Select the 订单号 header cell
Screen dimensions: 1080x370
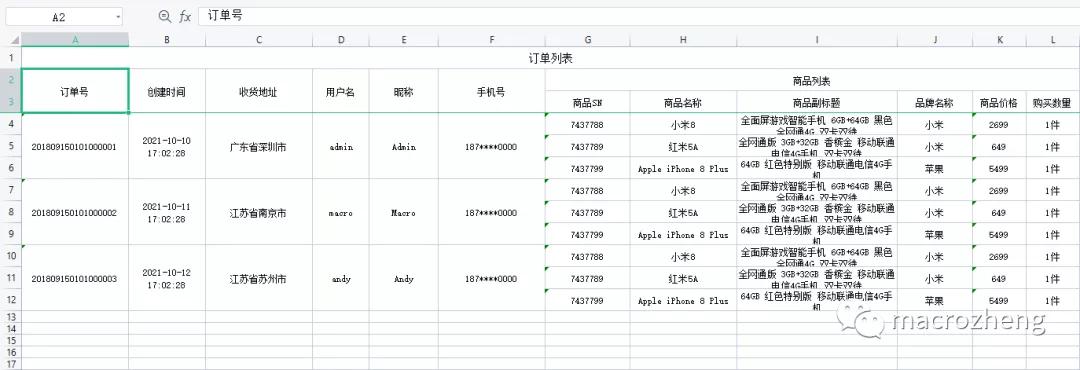pos(75,91)
